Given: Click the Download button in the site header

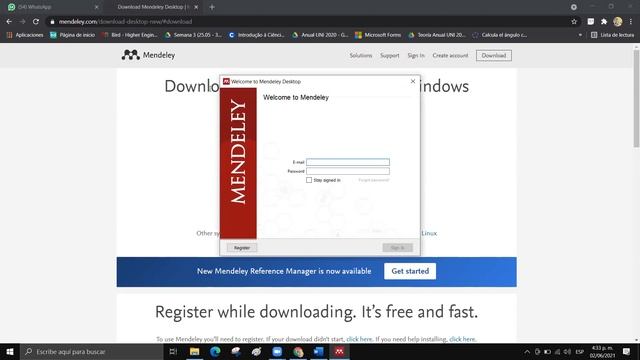Looking at the screenshot, I should tap(494, 56).
